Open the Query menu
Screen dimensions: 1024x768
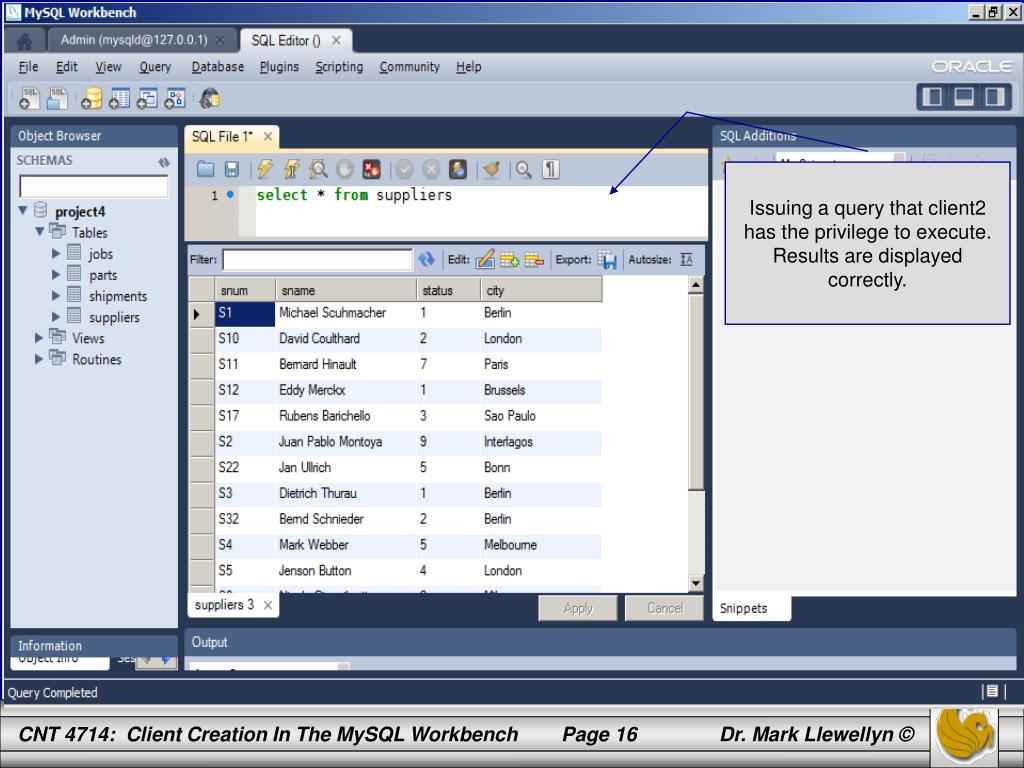[x=155, y=67]
